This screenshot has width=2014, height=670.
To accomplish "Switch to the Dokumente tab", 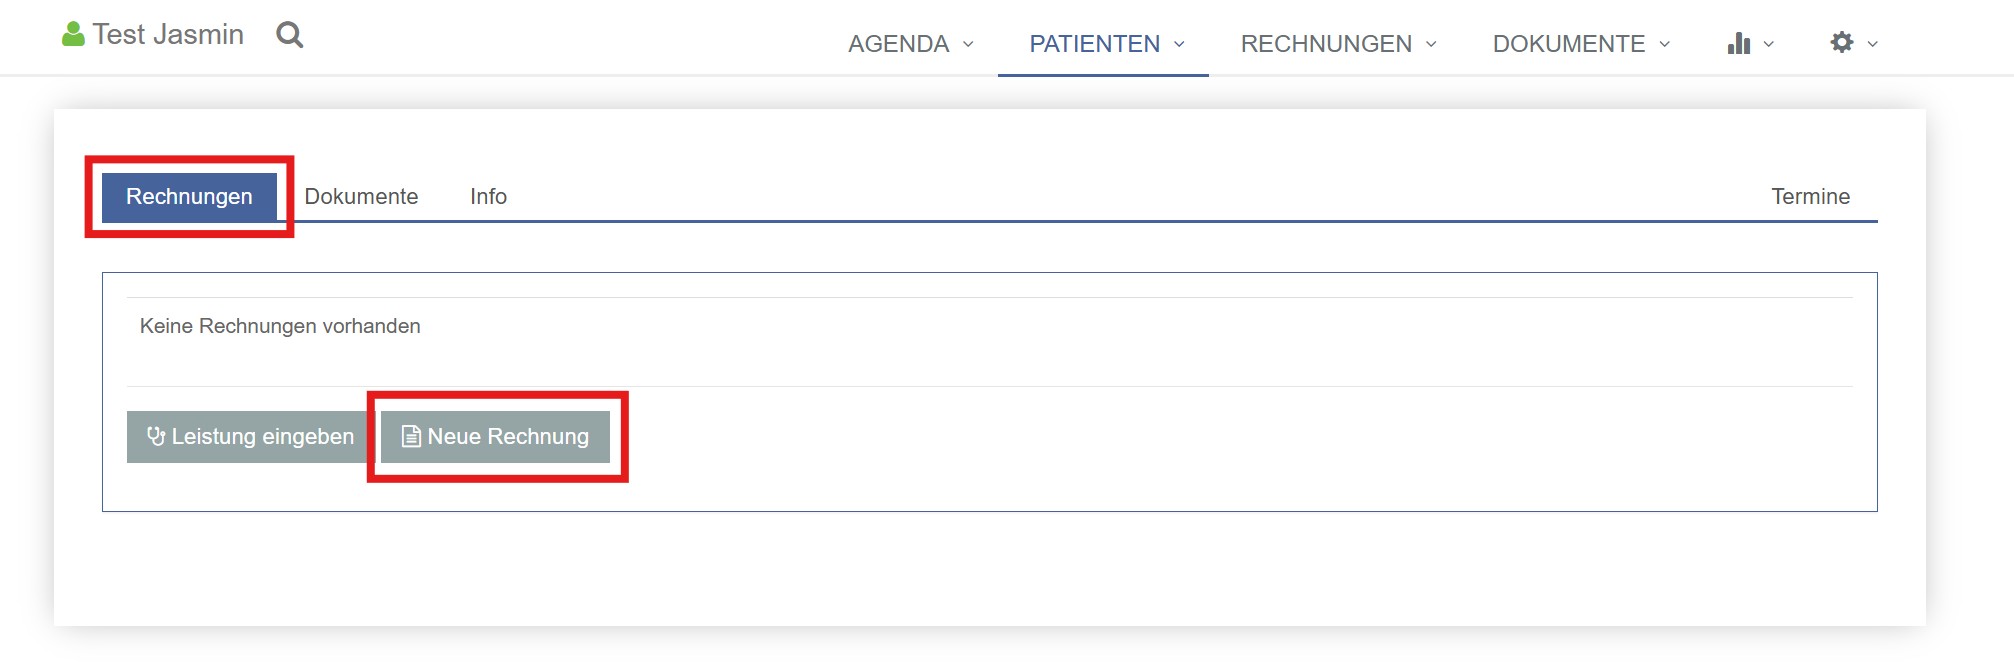I will click(x=361, y=196).
